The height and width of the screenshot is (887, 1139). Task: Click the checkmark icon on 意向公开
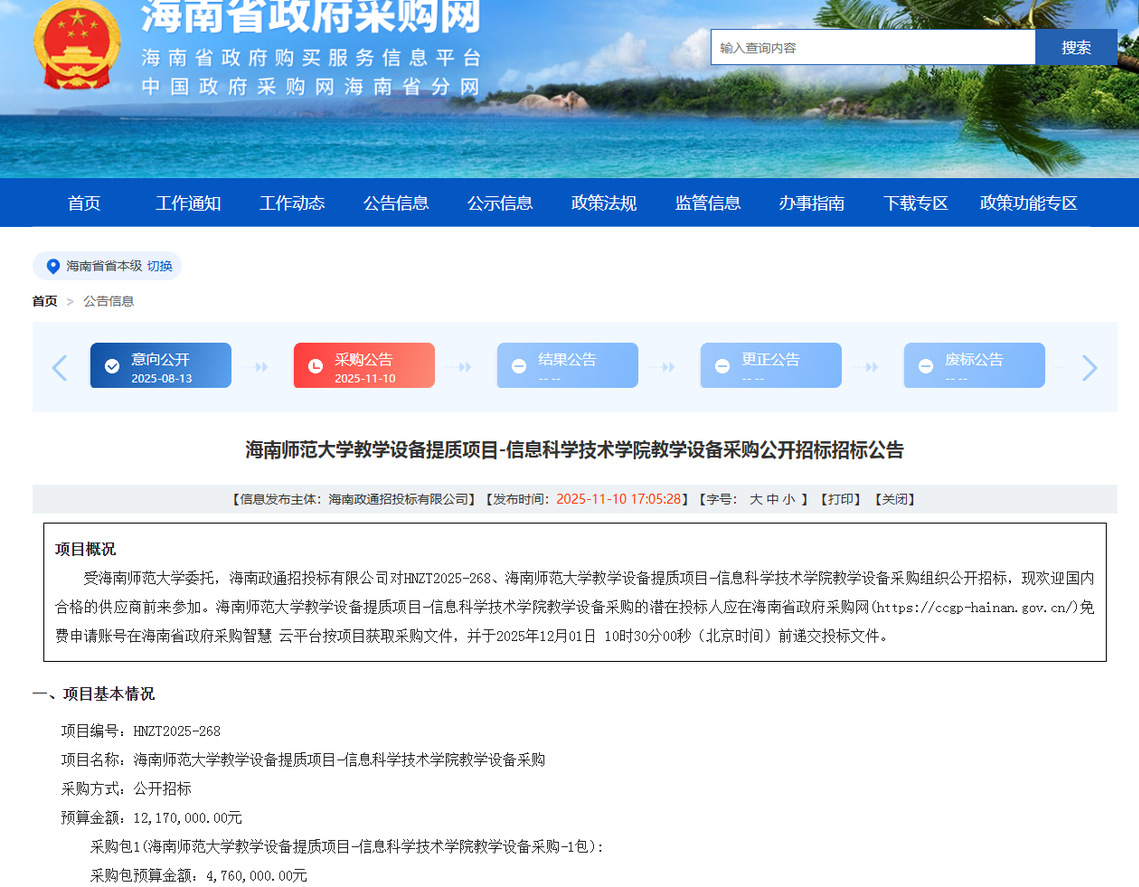pos(112,366)
